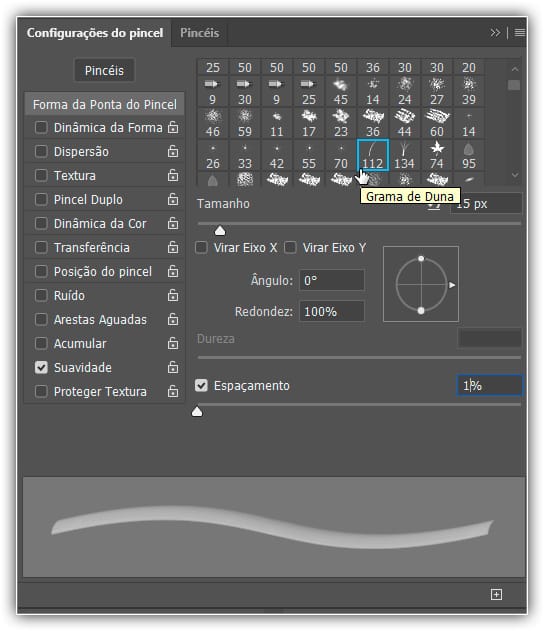
Task: Toggle the lock icon for Posição do pincel
Action: [173, 271]
